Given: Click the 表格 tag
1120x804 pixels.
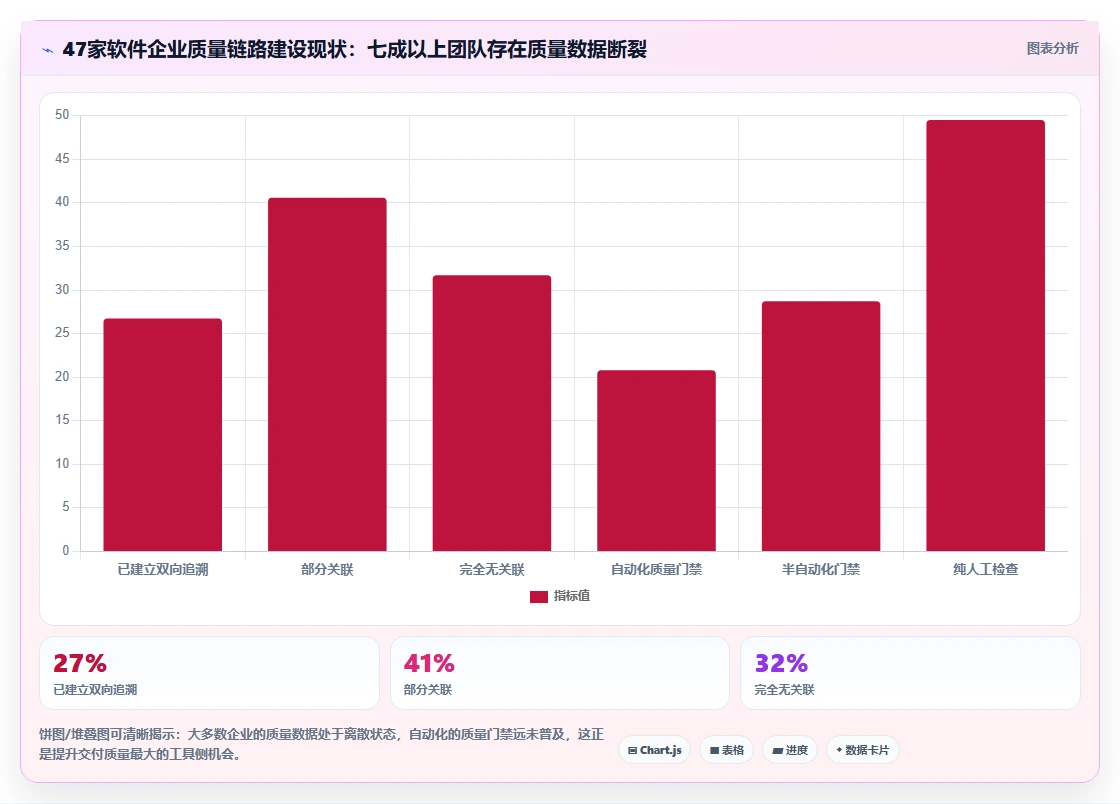Looking at the screenshot, I should [x=726, y=750].
